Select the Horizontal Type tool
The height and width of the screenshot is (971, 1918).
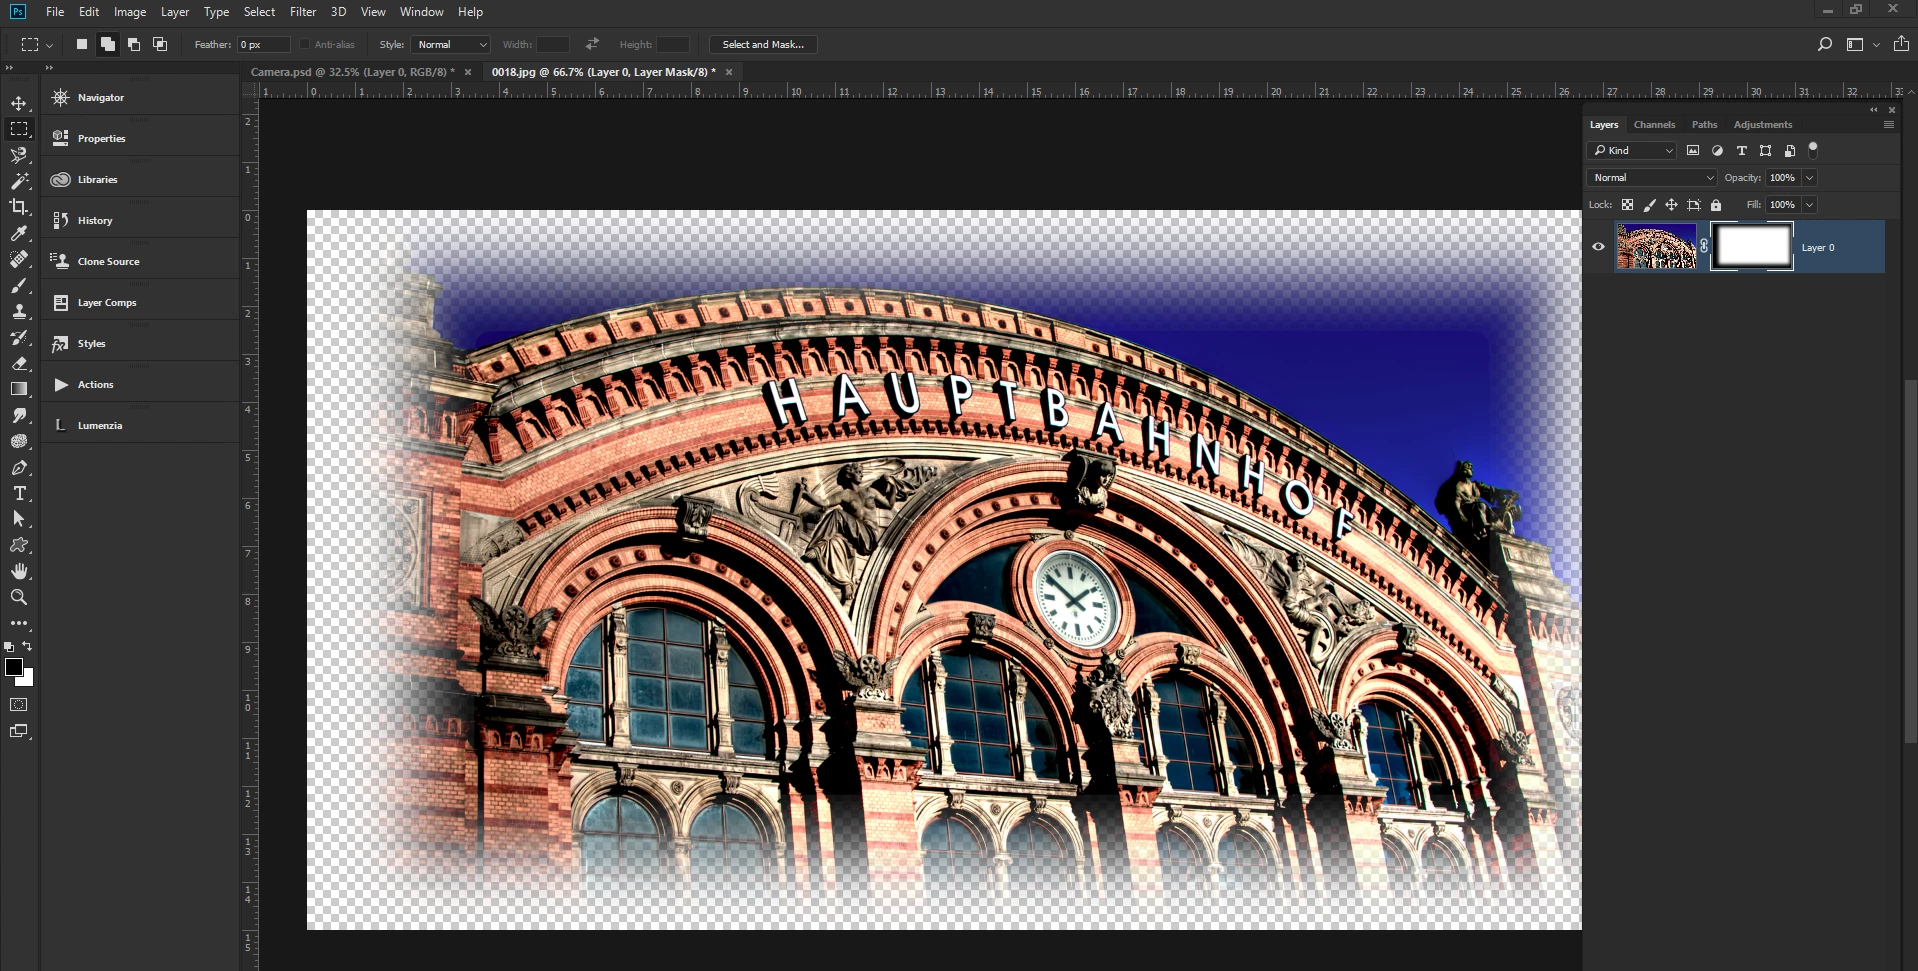coord(19,493)
